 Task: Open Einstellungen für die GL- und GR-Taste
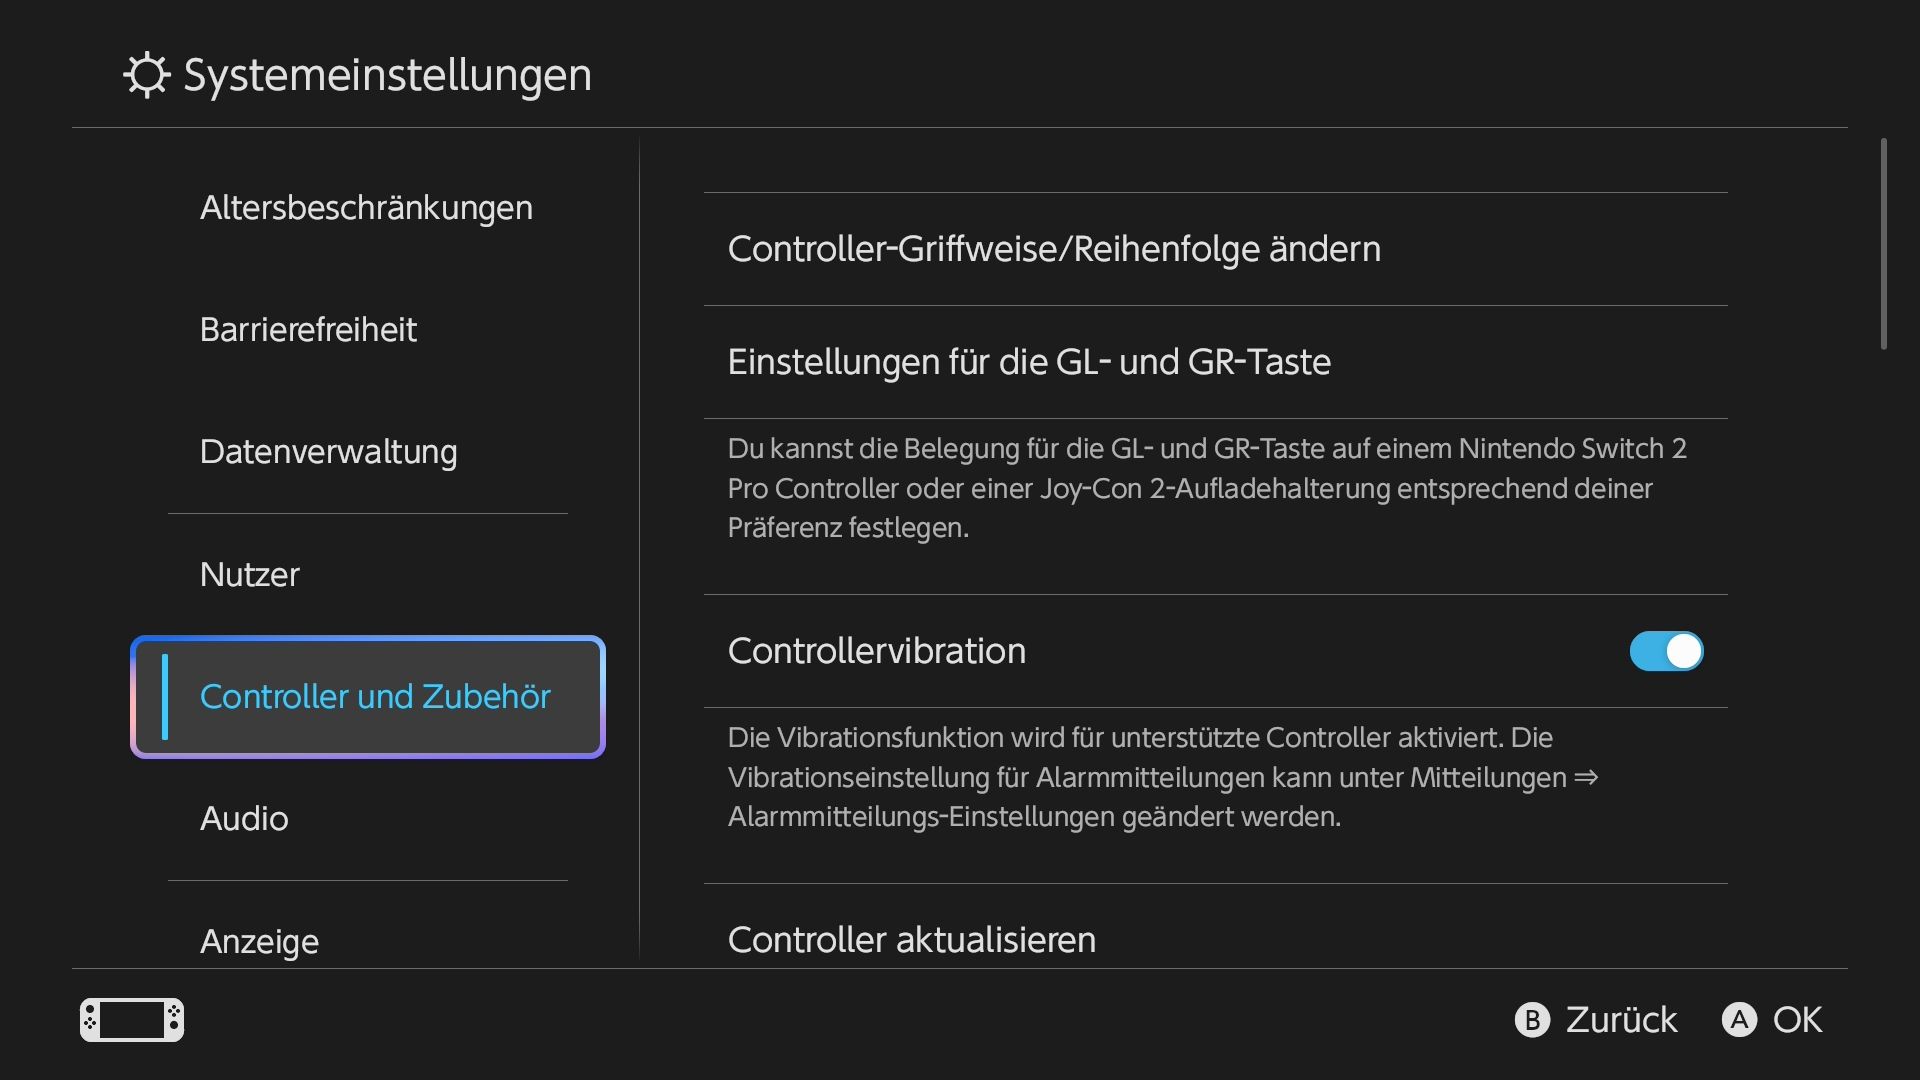pos(1216,362)
